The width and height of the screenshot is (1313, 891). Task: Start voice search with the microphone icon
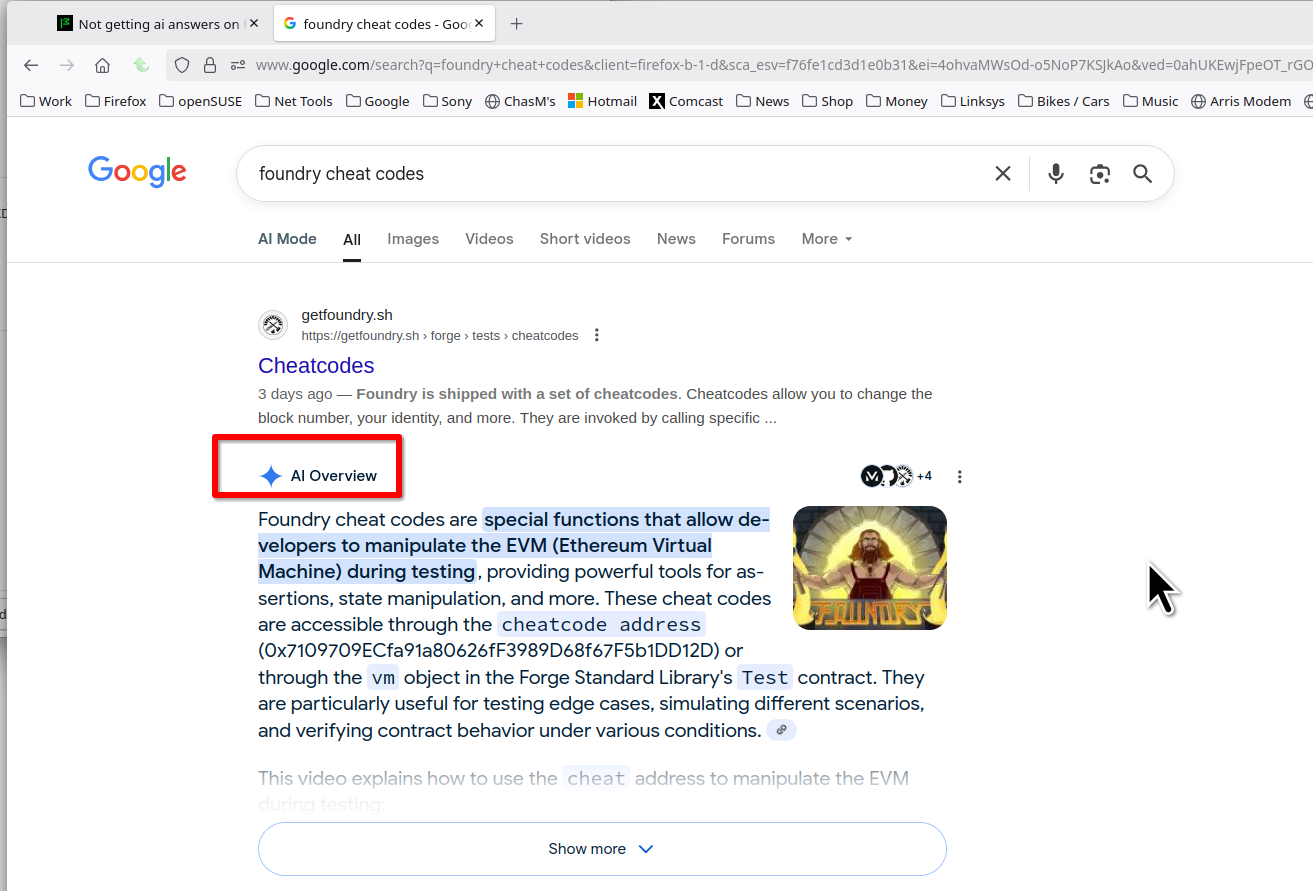pyautogui.click(x=1056, y=174)
